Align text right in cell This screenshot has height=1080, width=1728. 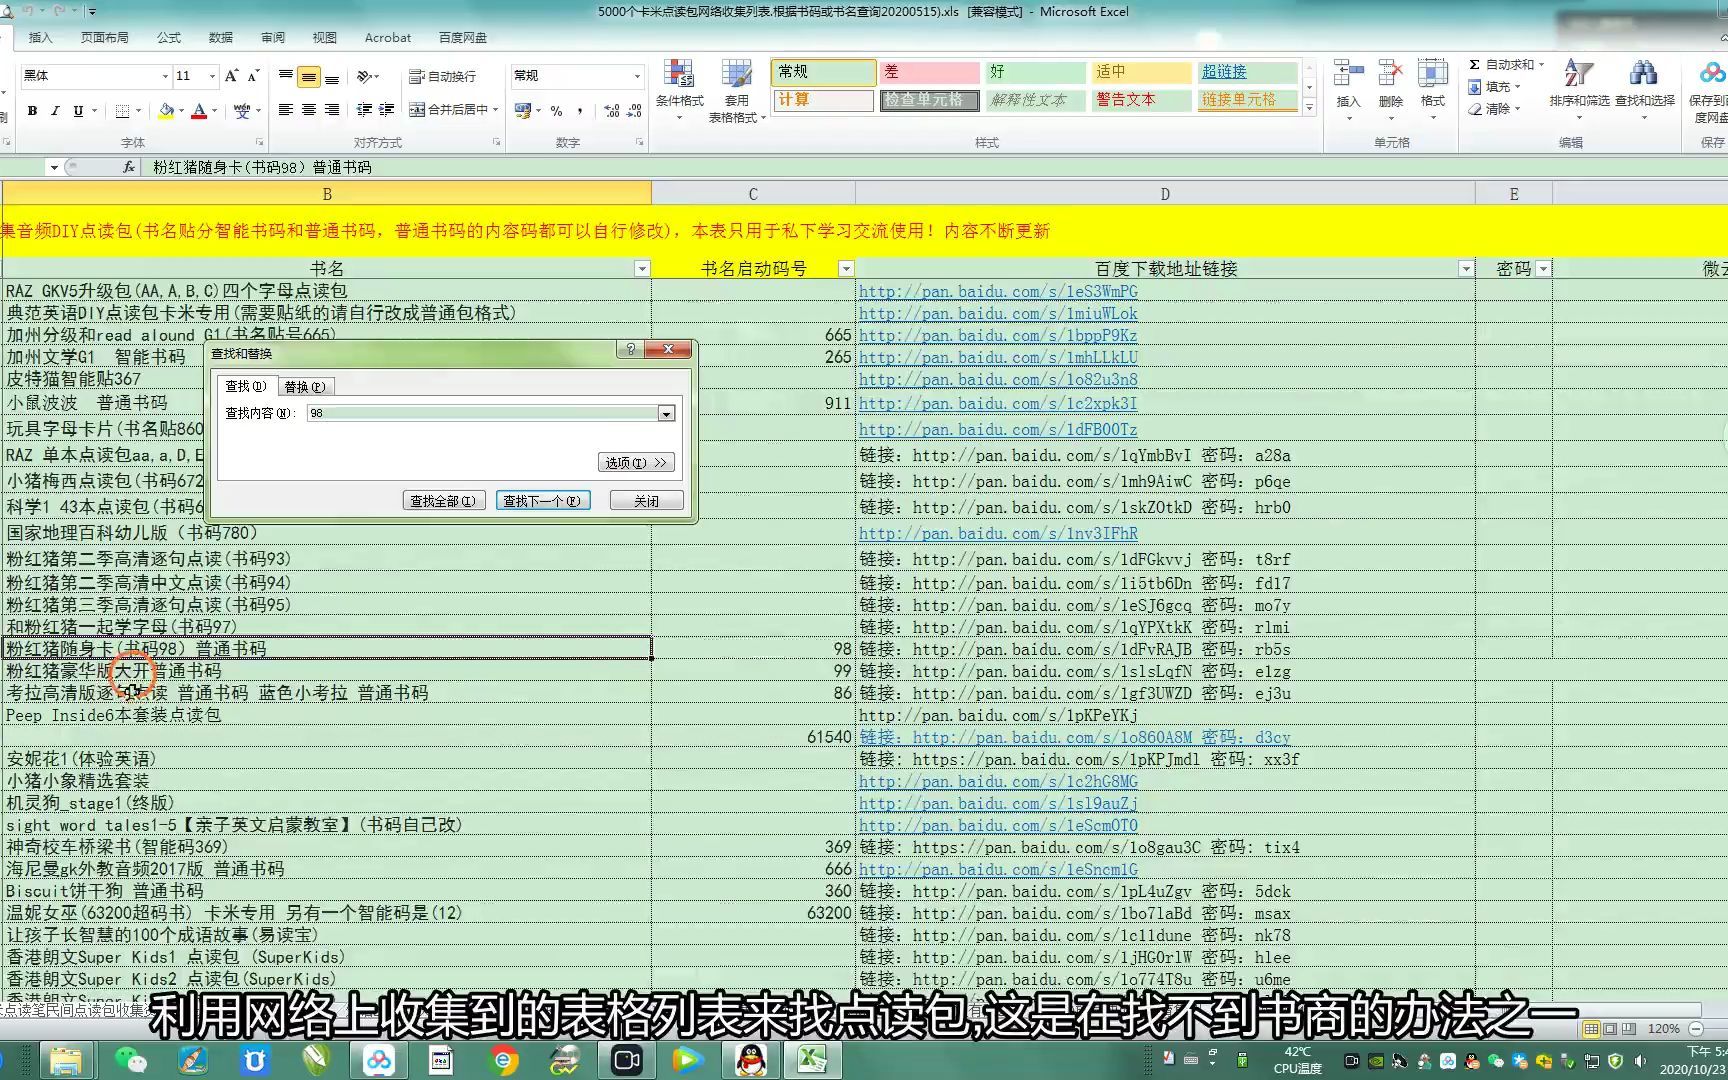pos(332,110)
